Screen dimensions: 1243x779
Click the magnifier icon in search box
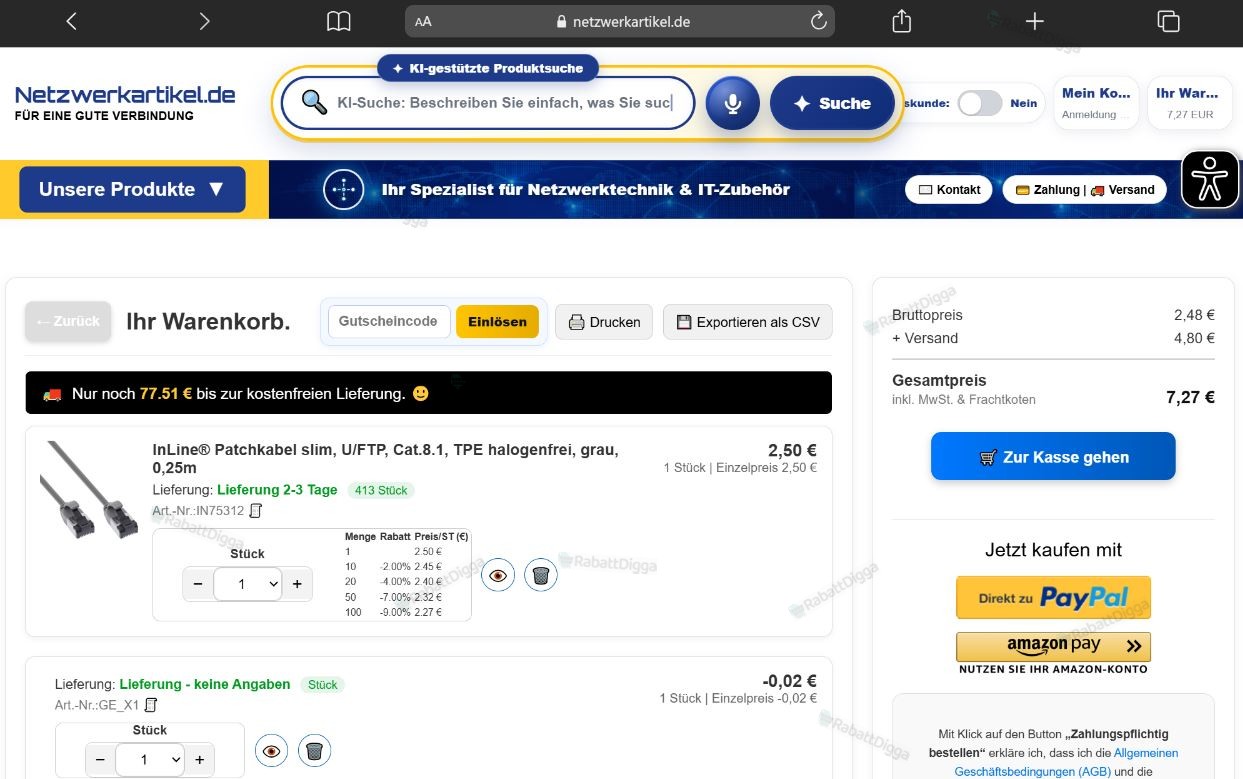point(314,102)
